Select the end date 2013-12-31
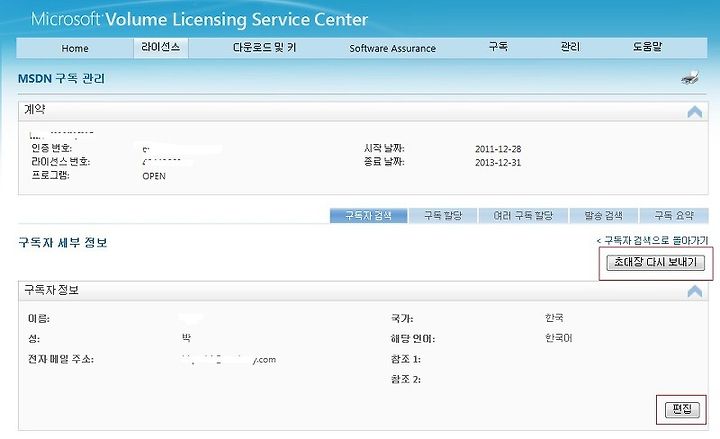The height and width of the screenshot is (439, 720). (x=498, y=163)
